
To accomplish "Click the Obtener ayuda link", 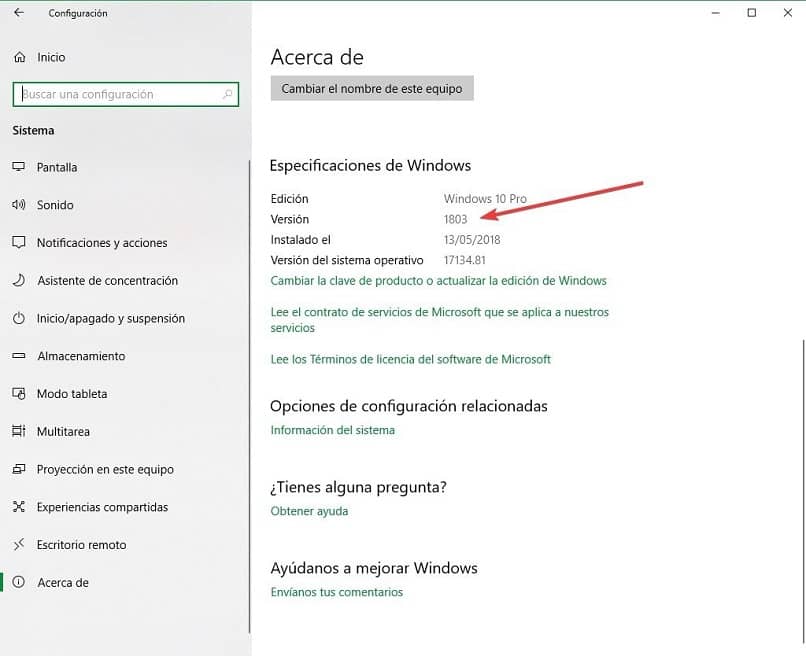I will click(309, 511).
